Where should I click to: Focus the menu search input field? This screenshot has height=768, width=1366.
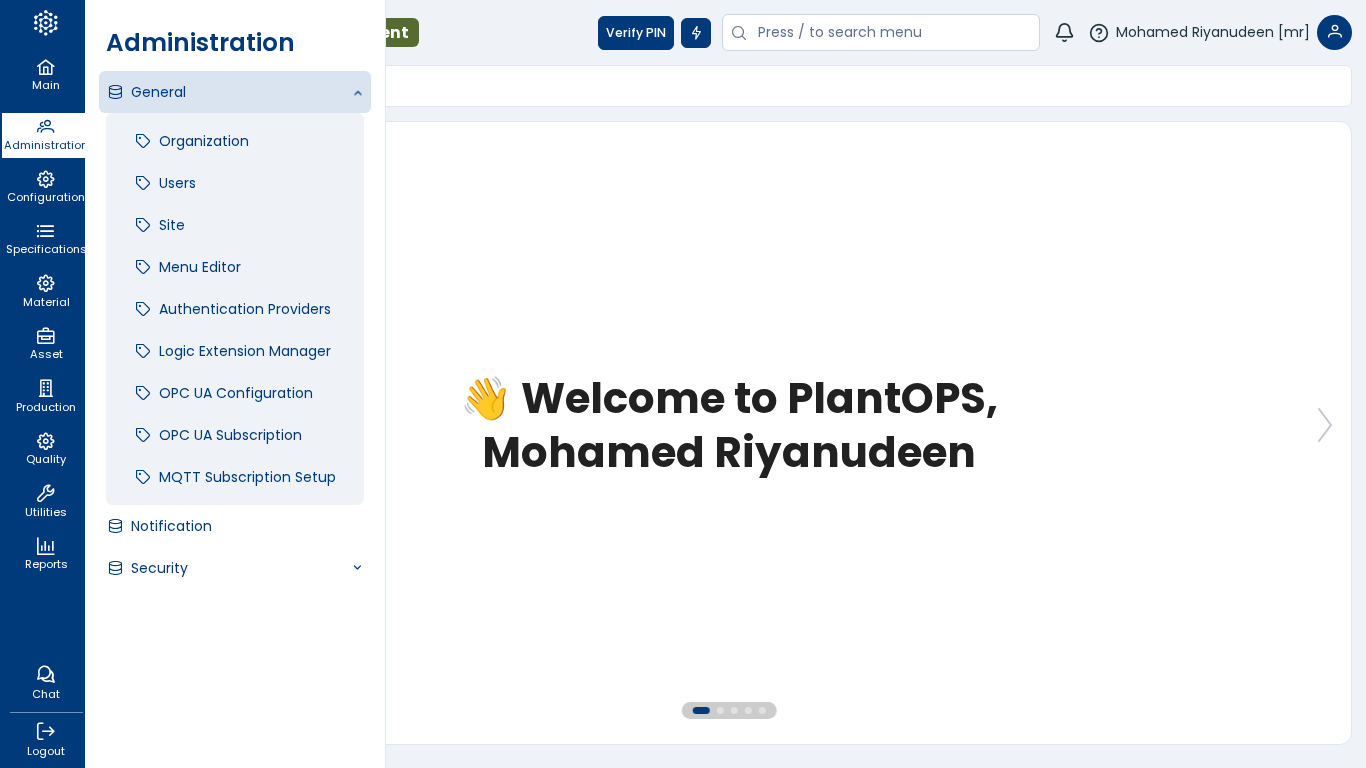(x=890, y=33)
